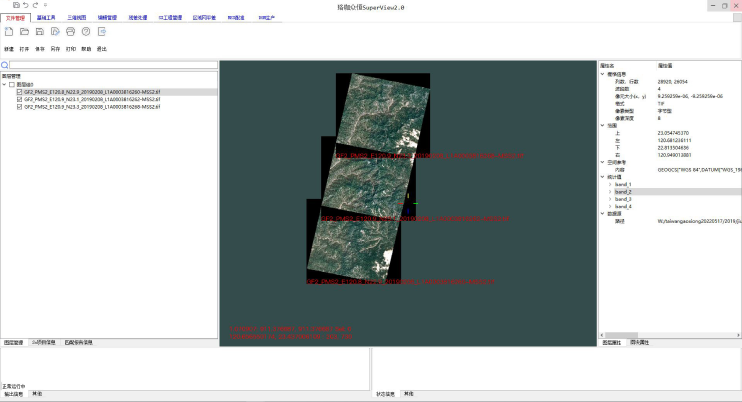The width and height of the screenshot is (742, 402).
Task: Uncheck layer ending L1A0003816260-MSS2.tif
Action: pyautogui.click(x=19, y=92)
